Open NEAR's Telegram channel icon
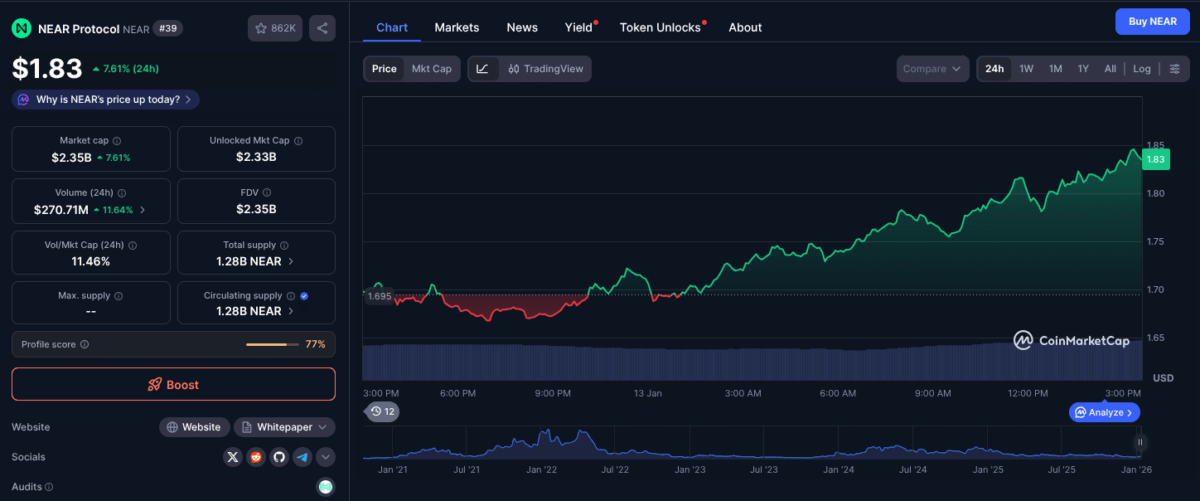1200x501 pixels. 302,457
